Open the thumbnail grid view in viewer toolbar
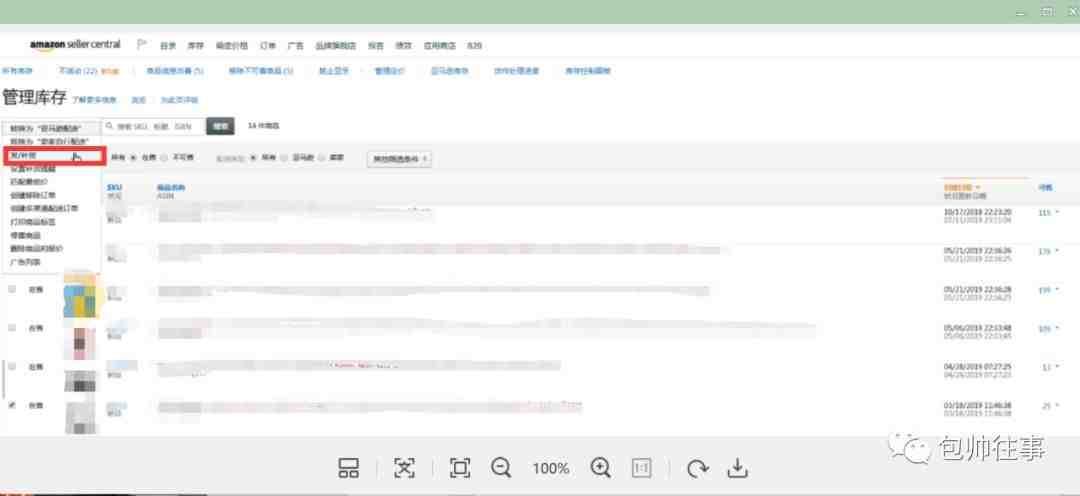This screenshot has width=1080, height=496. 349,468
